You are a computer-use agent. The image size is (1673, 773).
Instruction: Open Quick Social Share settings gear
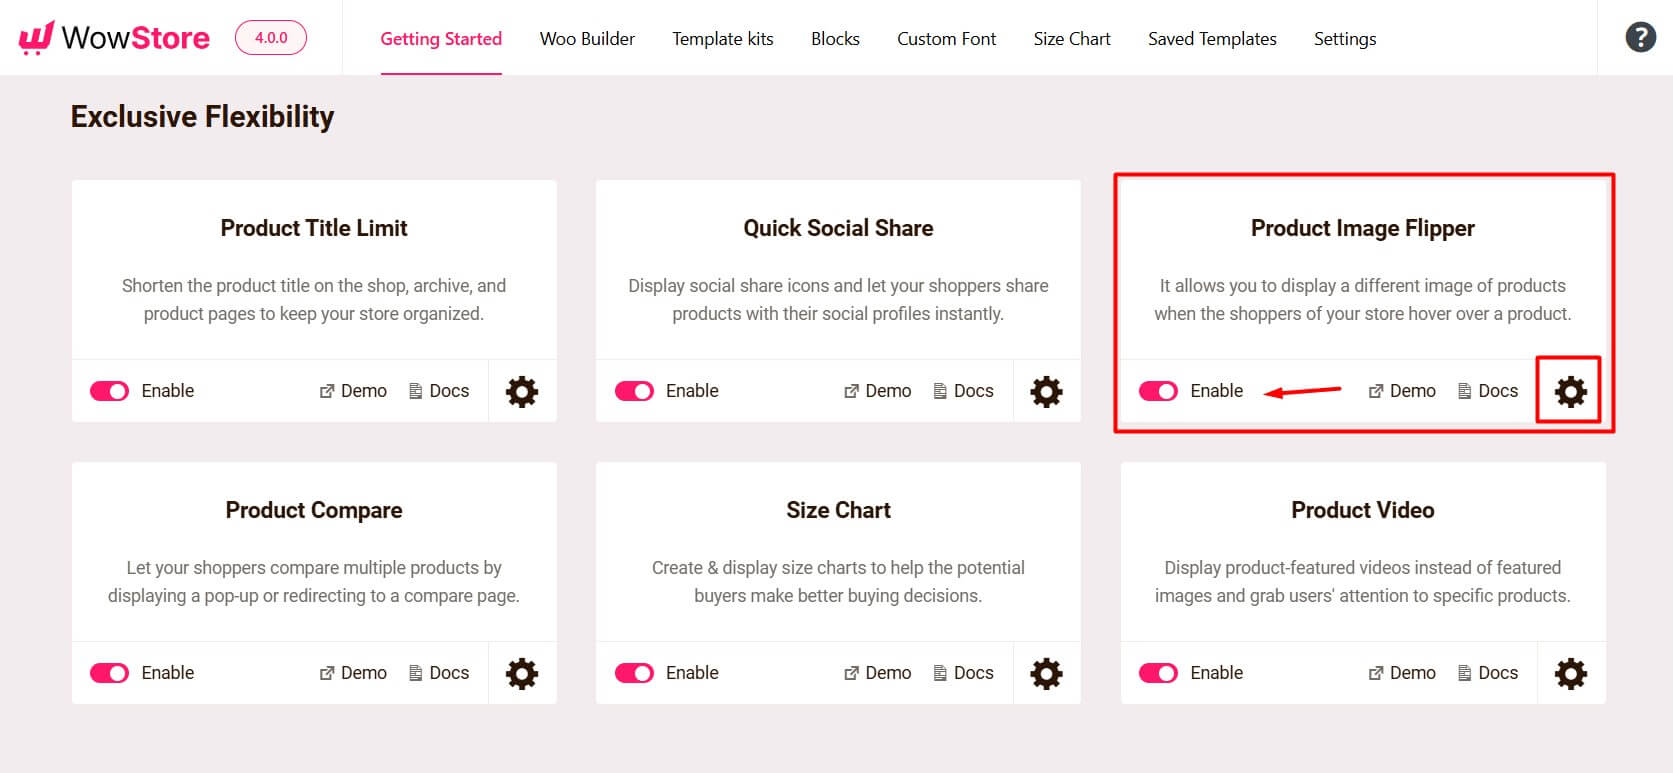tap(1046, 391)
